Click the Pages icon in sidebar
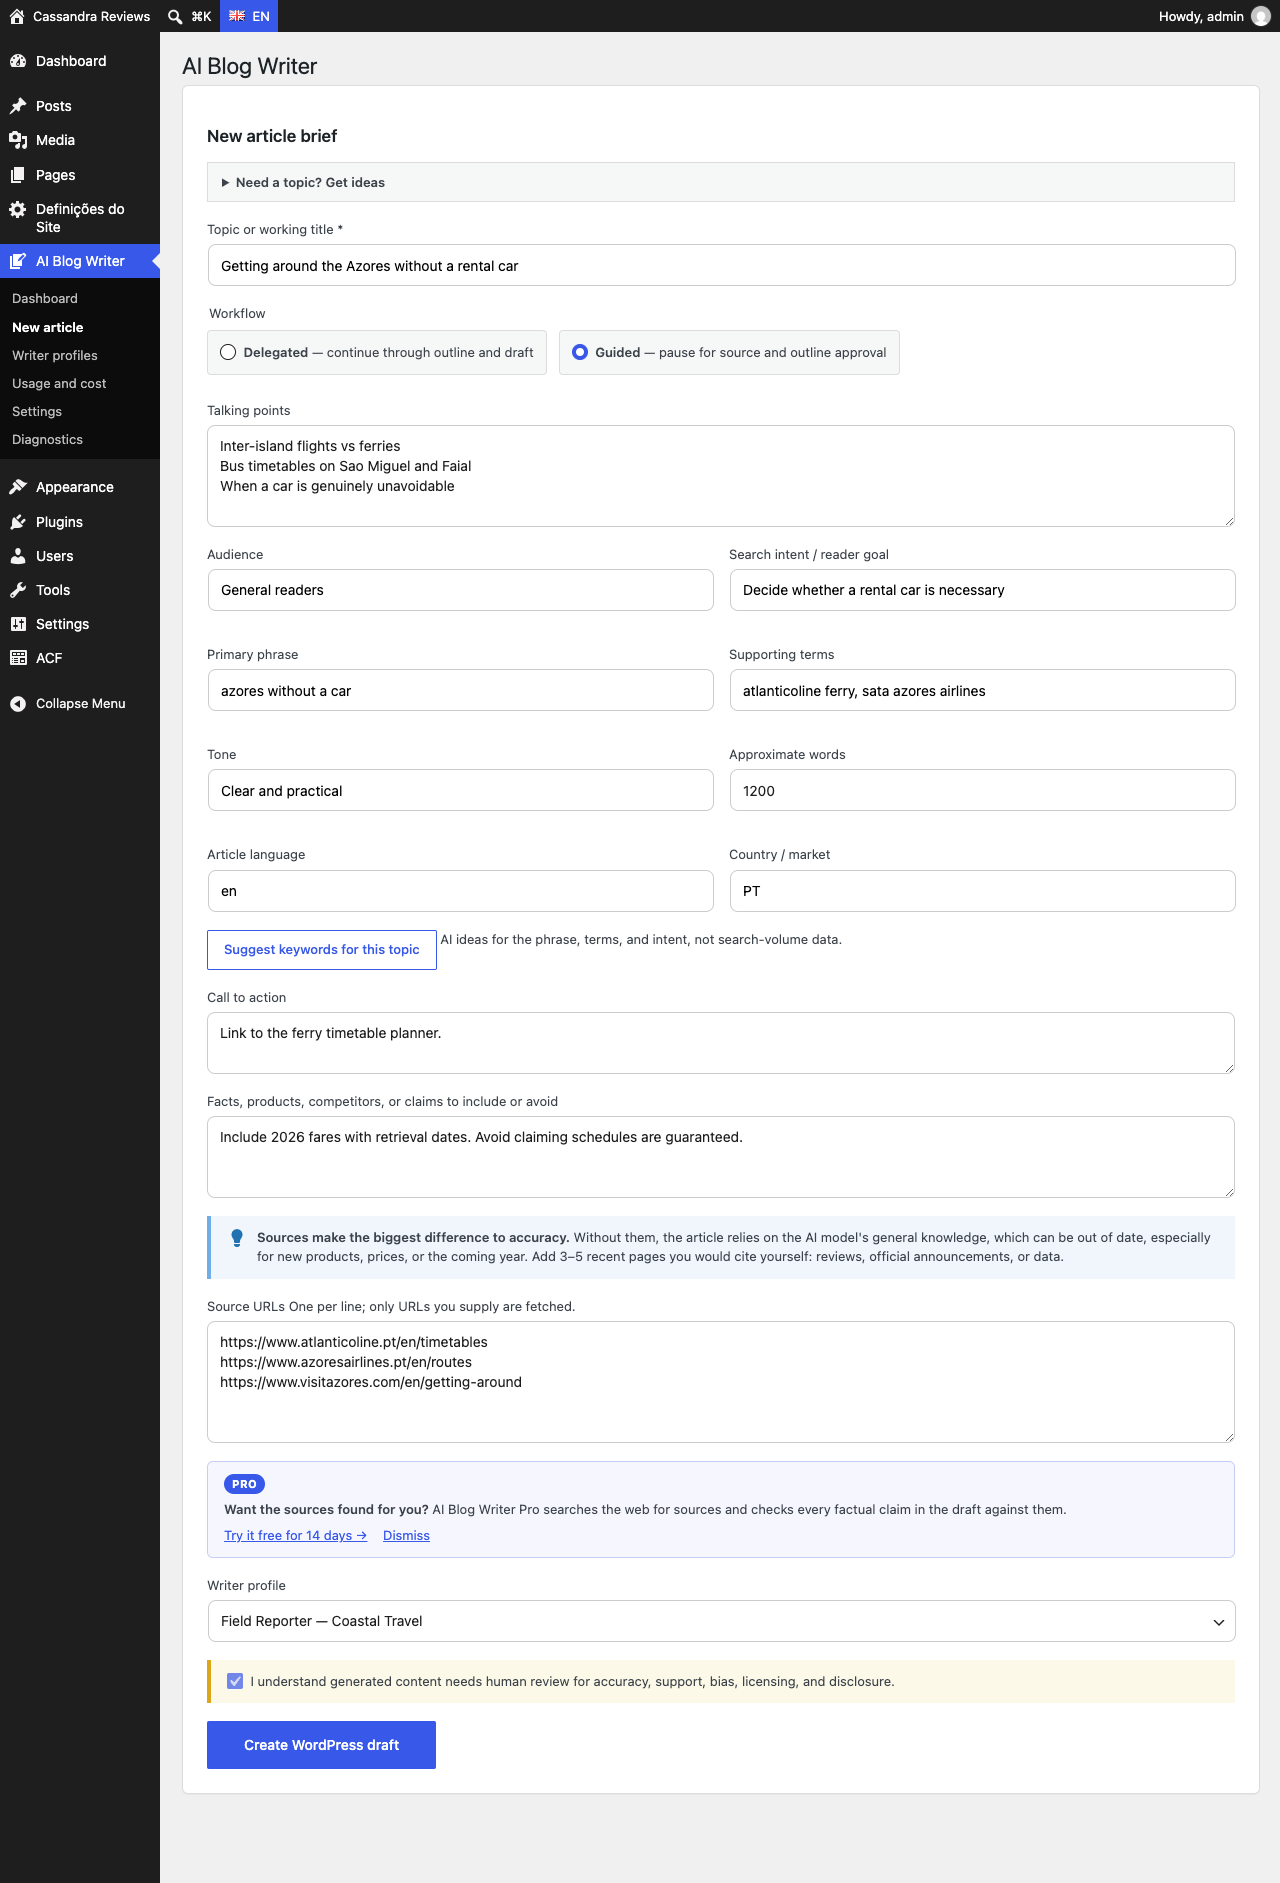1280x1883 pixels. (18, 175)
